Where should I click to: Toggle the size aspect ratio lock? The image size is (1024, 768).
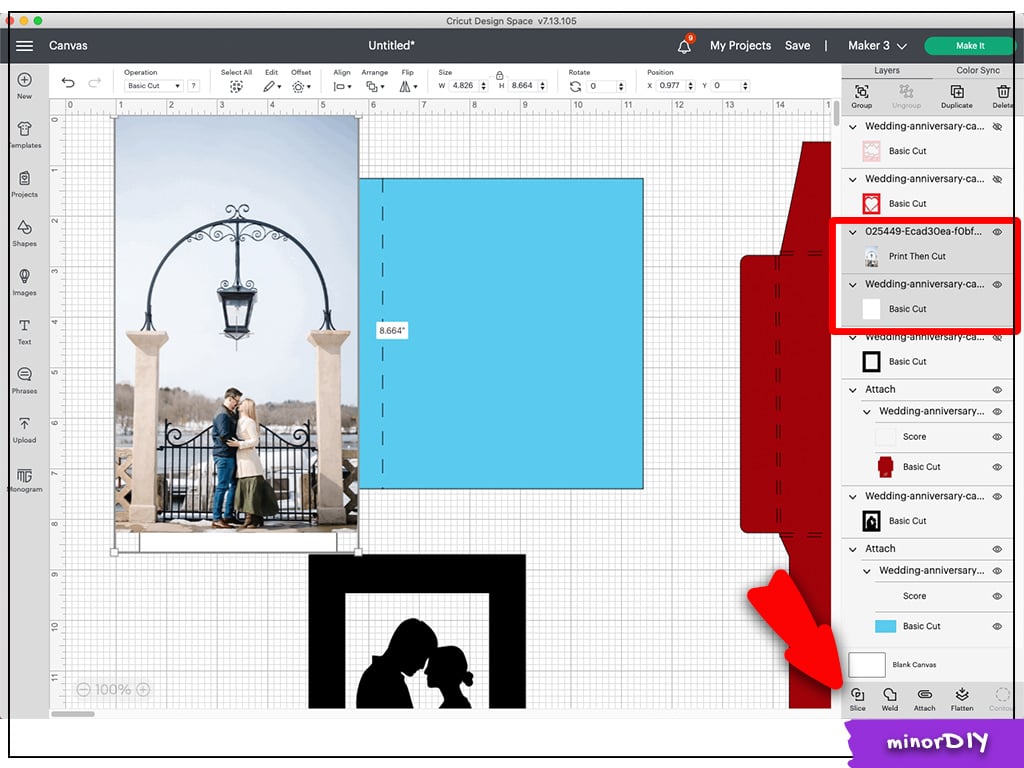pyautogui.click(x=500, y=75)
